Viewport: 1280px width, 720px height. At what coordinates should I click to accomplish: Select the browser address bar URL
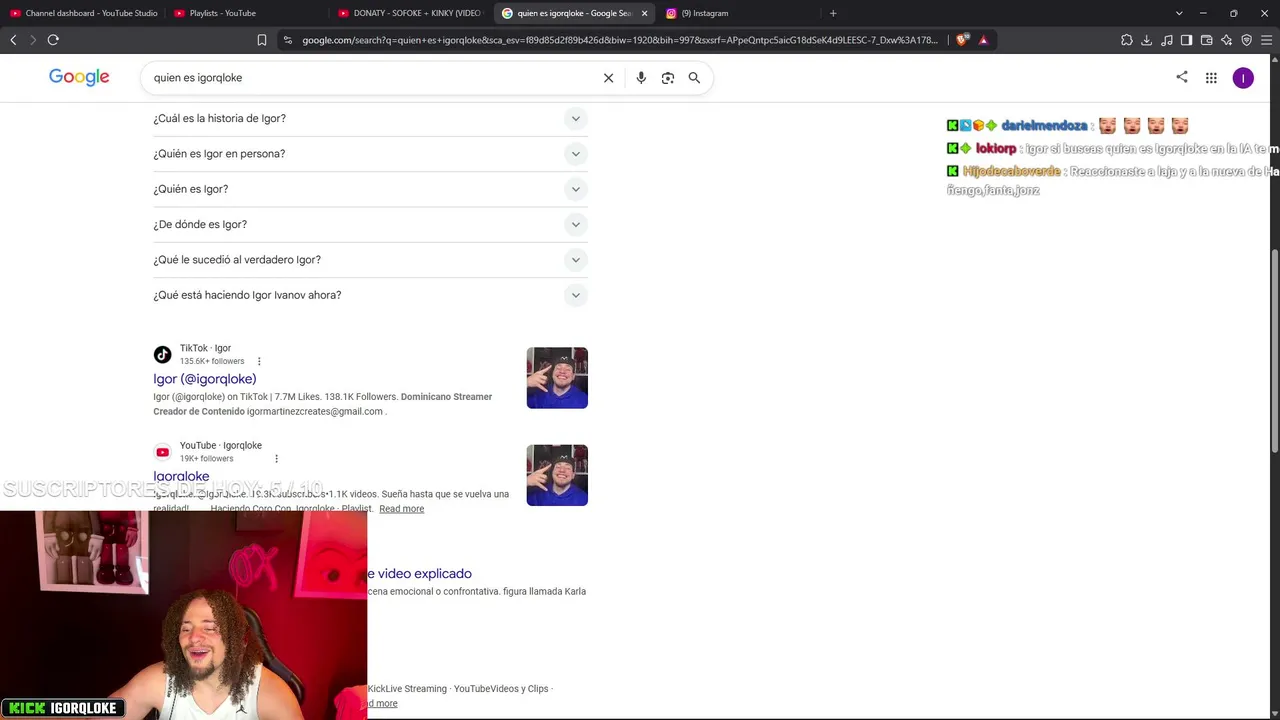click(x=620, y=40)
